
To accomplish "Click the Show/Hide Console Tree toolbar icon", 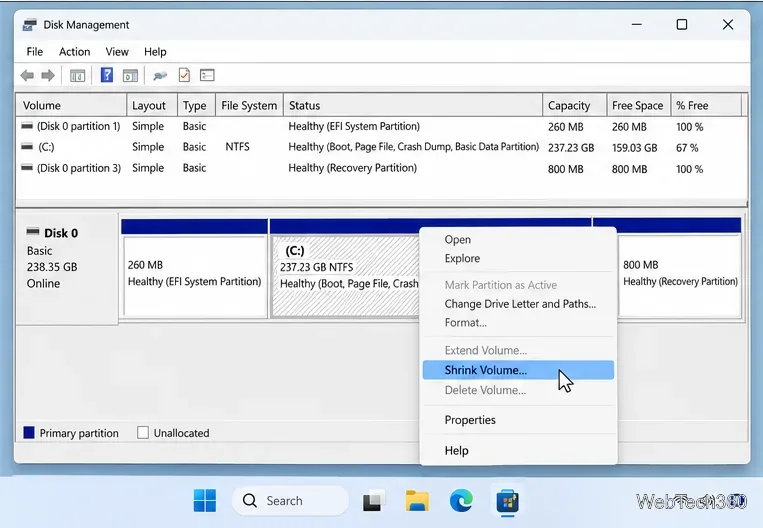I will [77, 75].
